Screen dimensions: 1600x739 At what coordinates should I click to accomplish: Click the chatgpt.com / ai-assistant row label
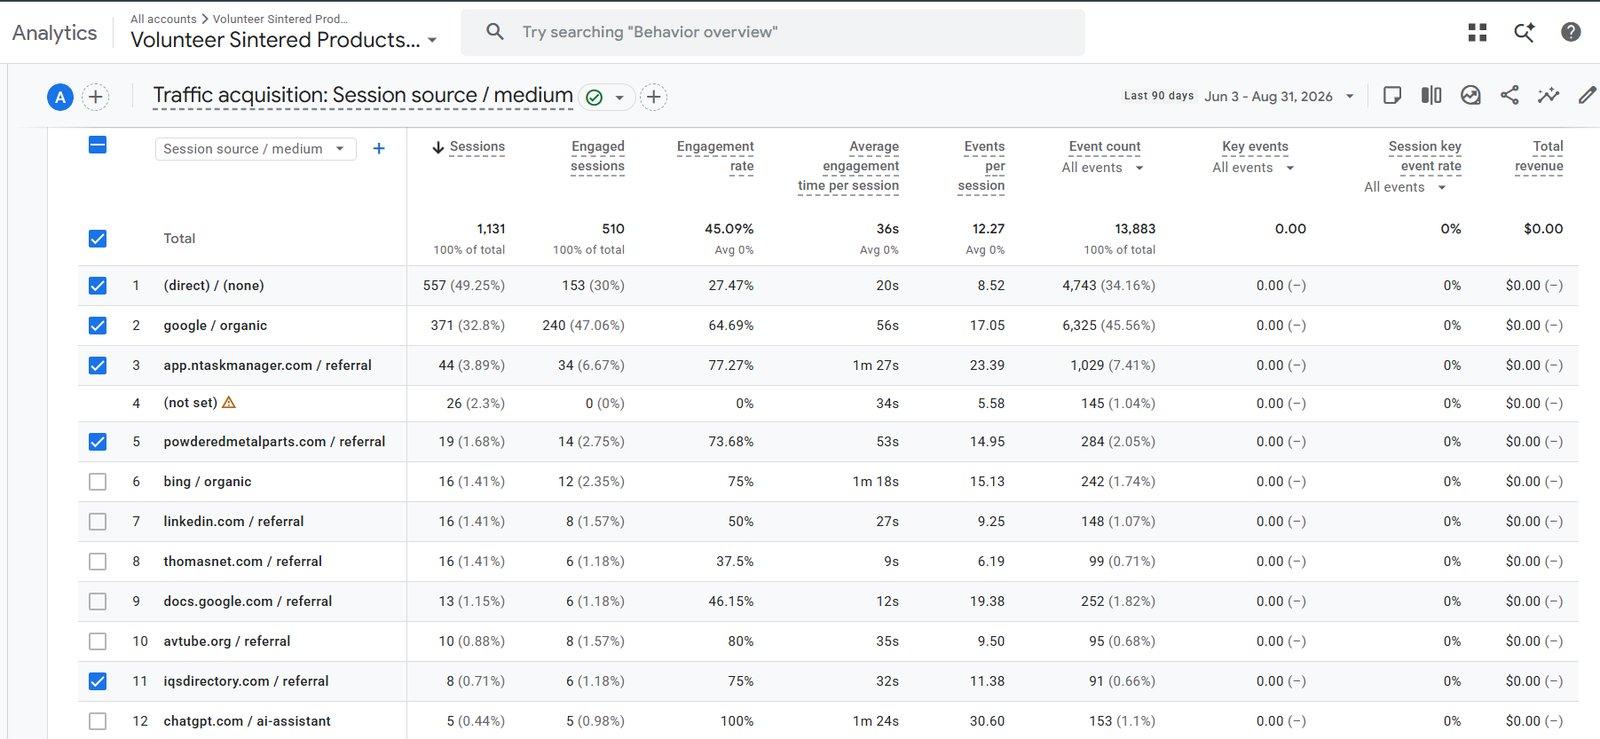click(247, 720)
